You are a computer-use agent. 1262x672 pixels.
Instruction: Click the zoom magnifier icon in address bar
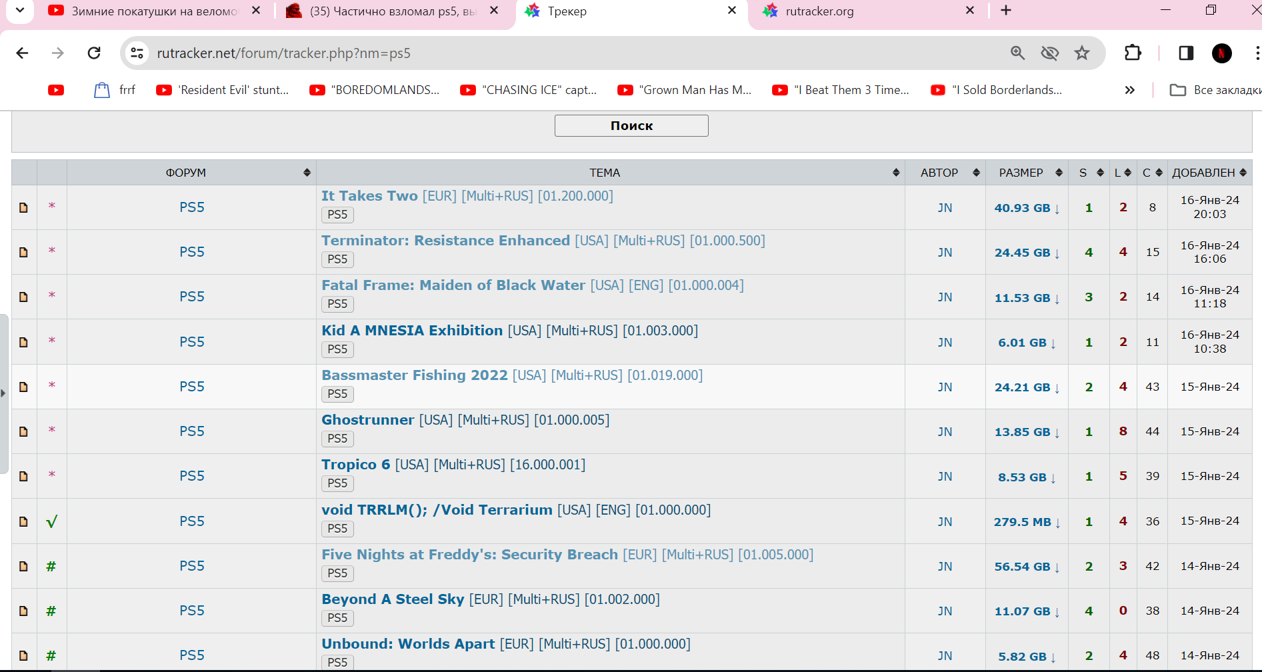coord(1017,53)
